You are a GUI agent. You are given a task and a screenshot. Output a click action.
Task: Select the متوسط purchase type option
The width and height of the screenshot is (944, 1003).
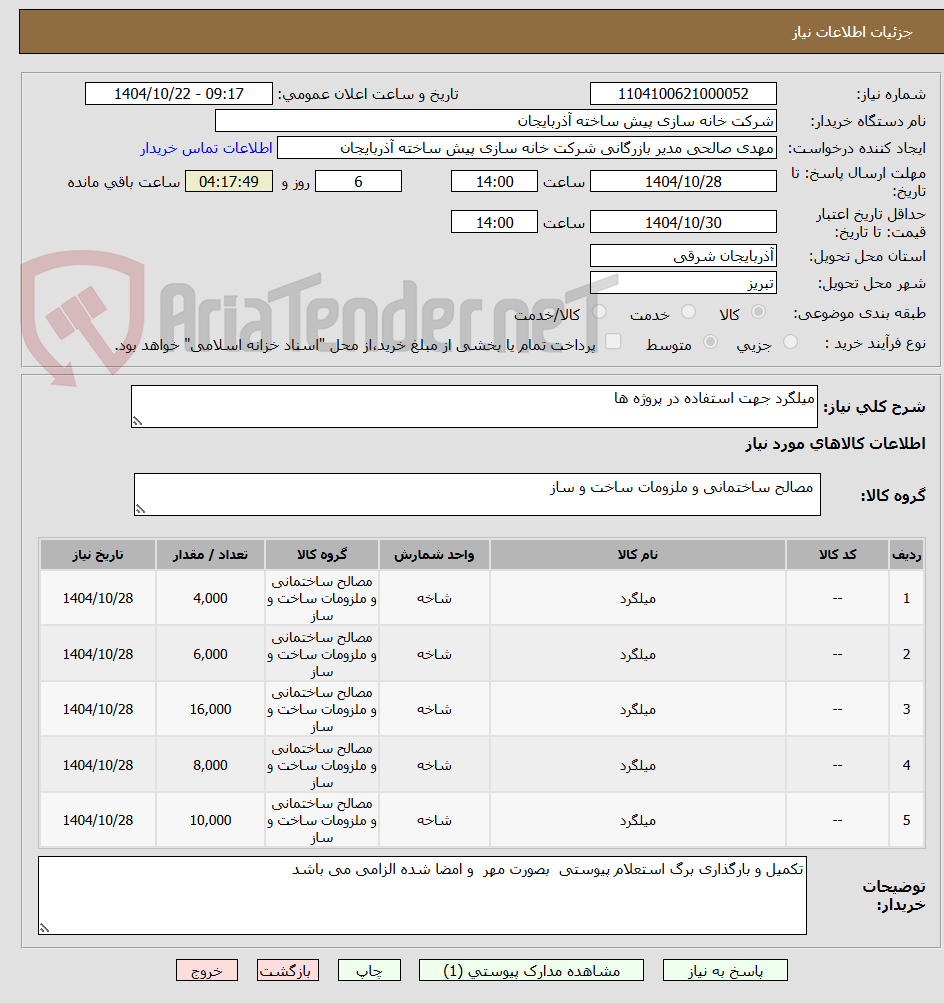click(x=711, y=342)
